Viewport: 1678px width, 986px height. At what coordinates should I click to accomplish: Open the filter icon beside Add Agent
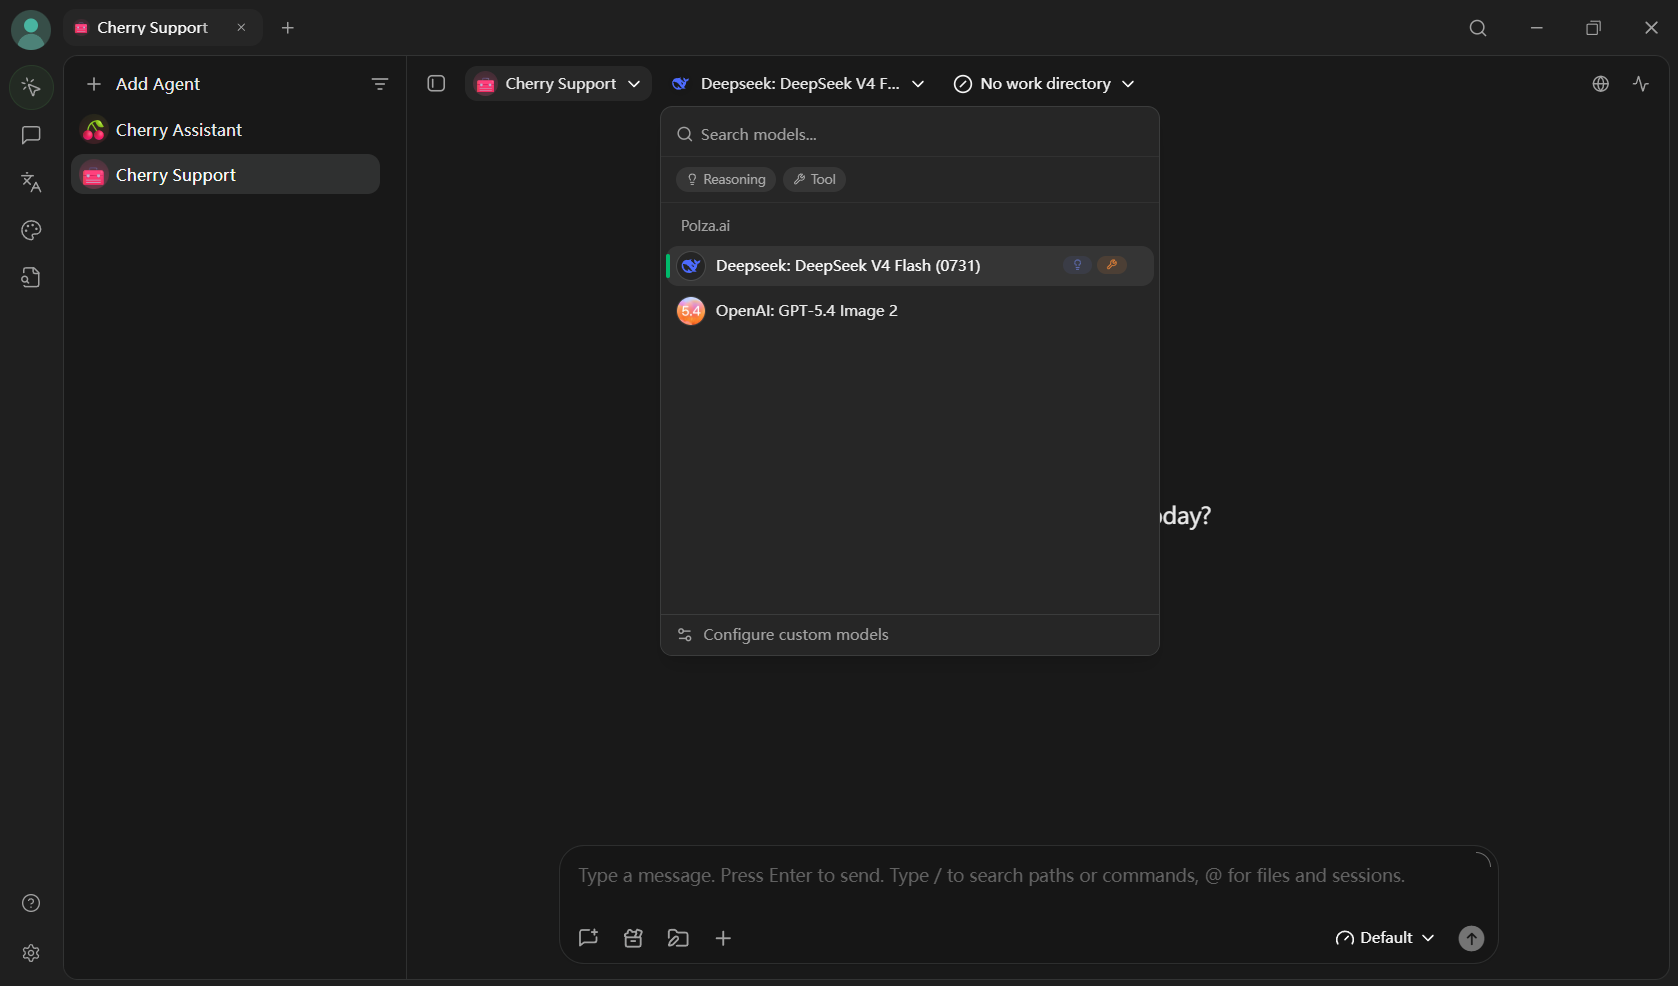(x=380, y=84)
